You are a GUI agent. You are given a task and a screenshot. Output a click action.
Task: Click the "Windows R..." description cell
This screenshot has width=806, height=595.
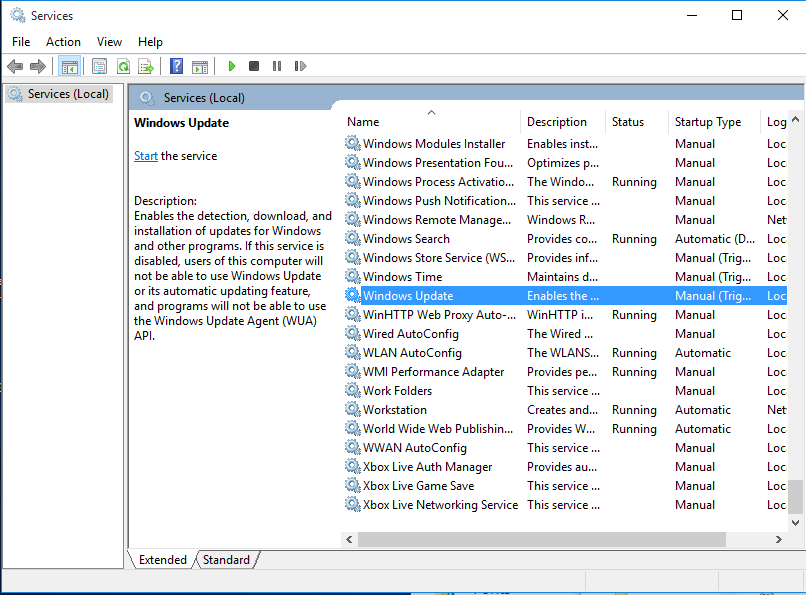[x=561, y=219]
